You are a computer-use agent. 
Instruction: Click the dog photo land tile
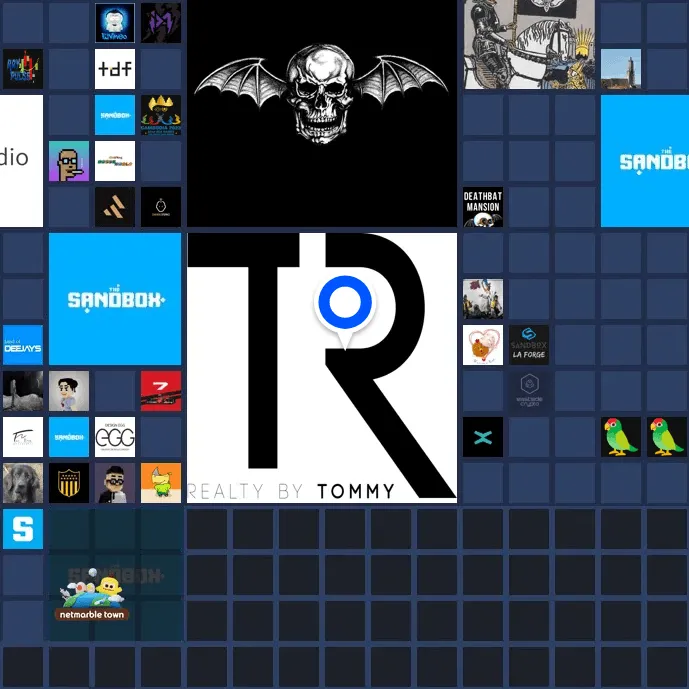coord(23,483)
